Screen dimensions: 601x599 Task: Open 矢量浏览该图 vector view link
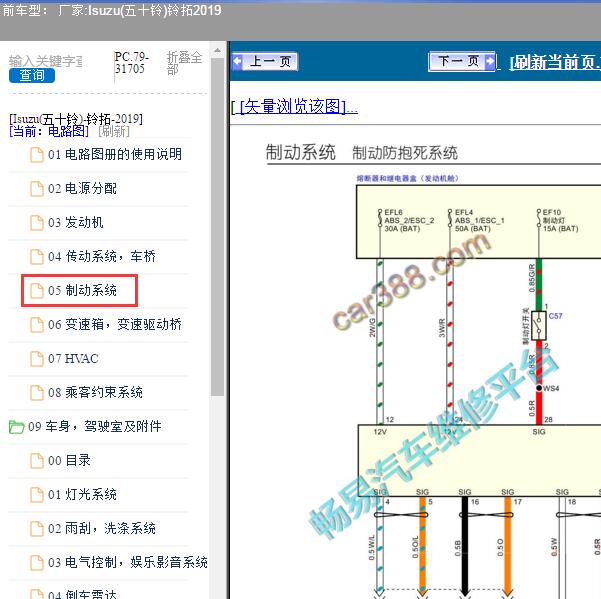tap(295, 107)
